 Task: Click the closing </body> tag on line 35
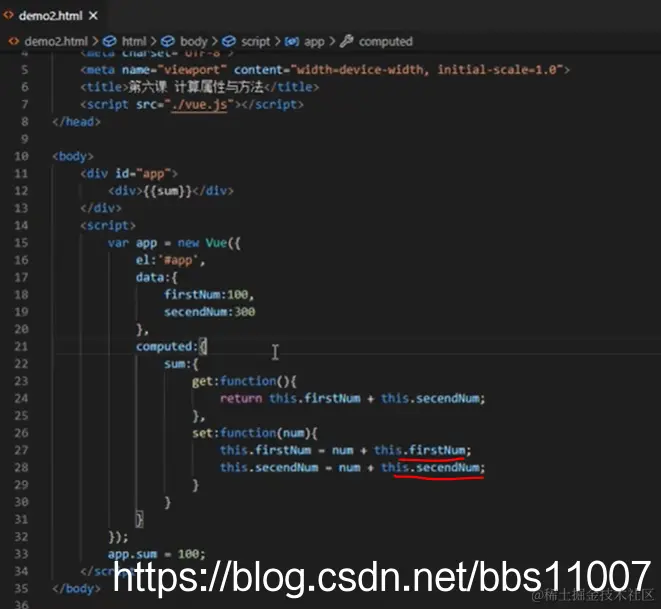click(x=76, y=588)
